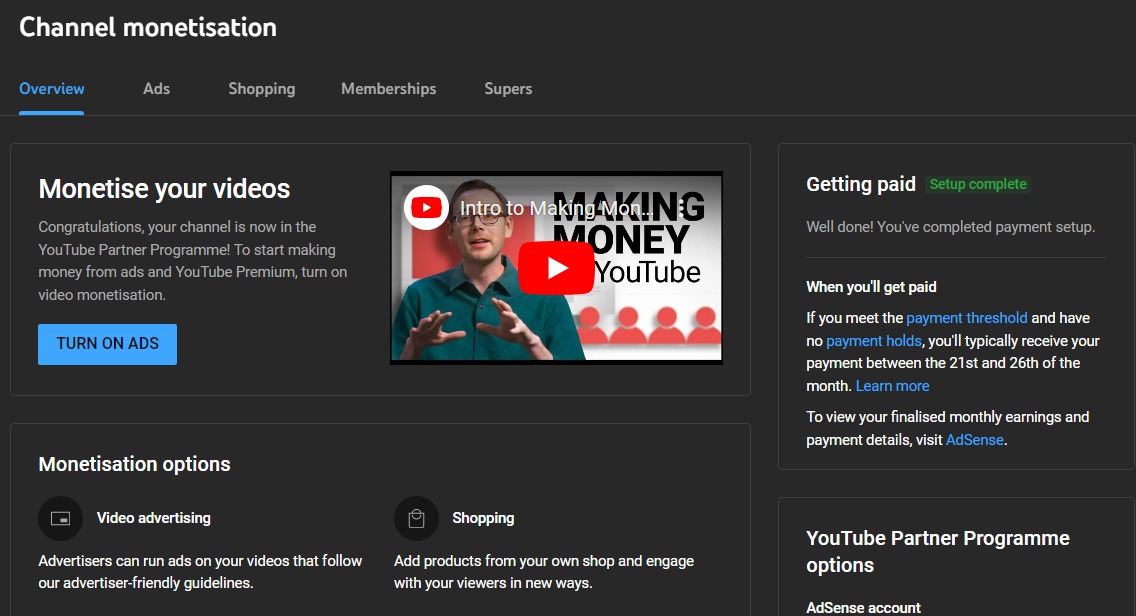Click the Monetise your videos heading
Viewport: 1136px width, 616px height.
(164, 188)
